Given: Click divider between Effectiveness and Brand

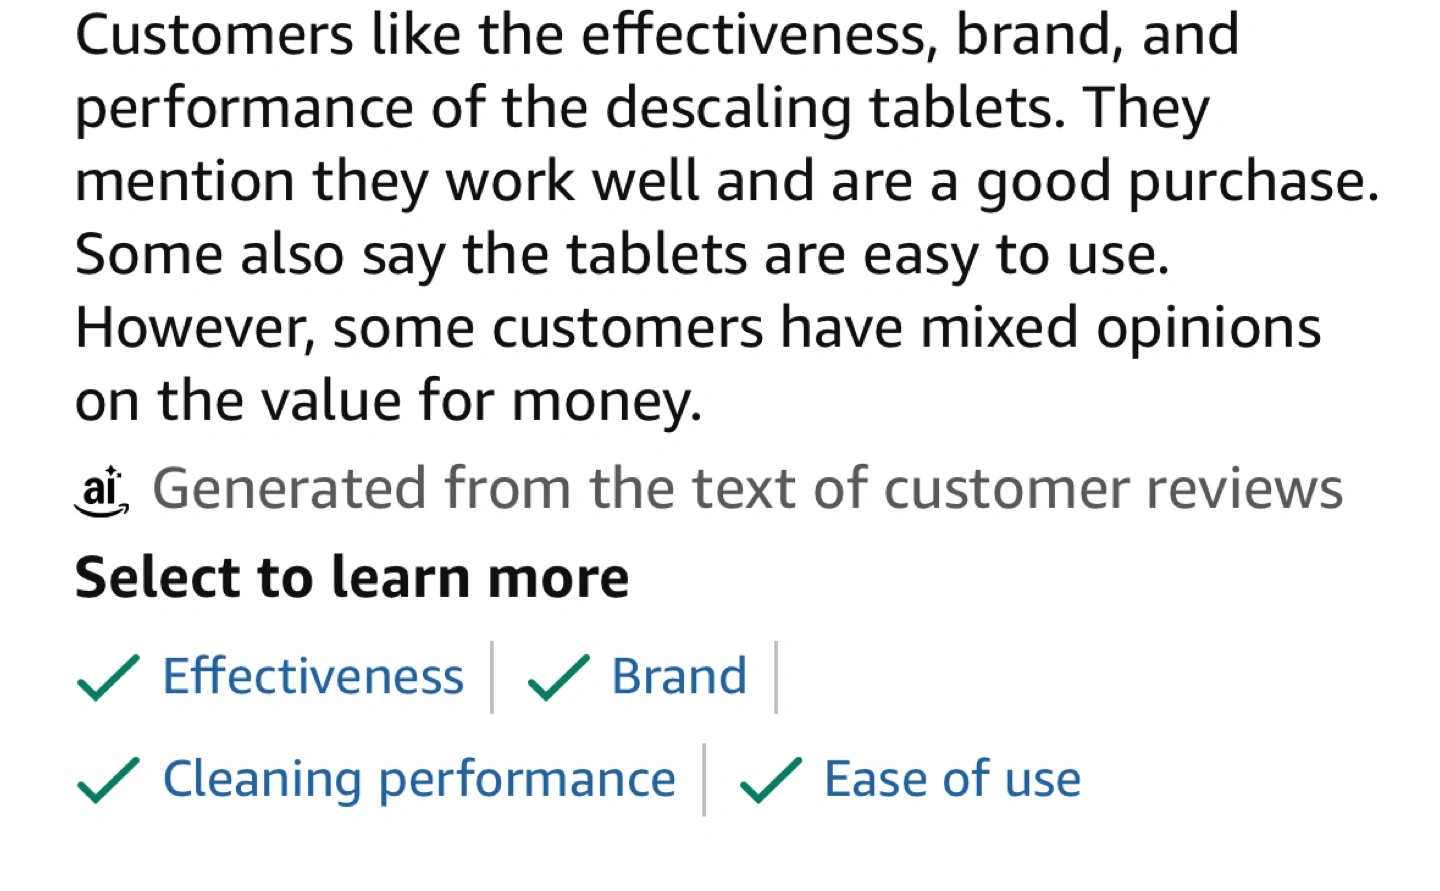Looking at the screenshot, I should [492, 677].
